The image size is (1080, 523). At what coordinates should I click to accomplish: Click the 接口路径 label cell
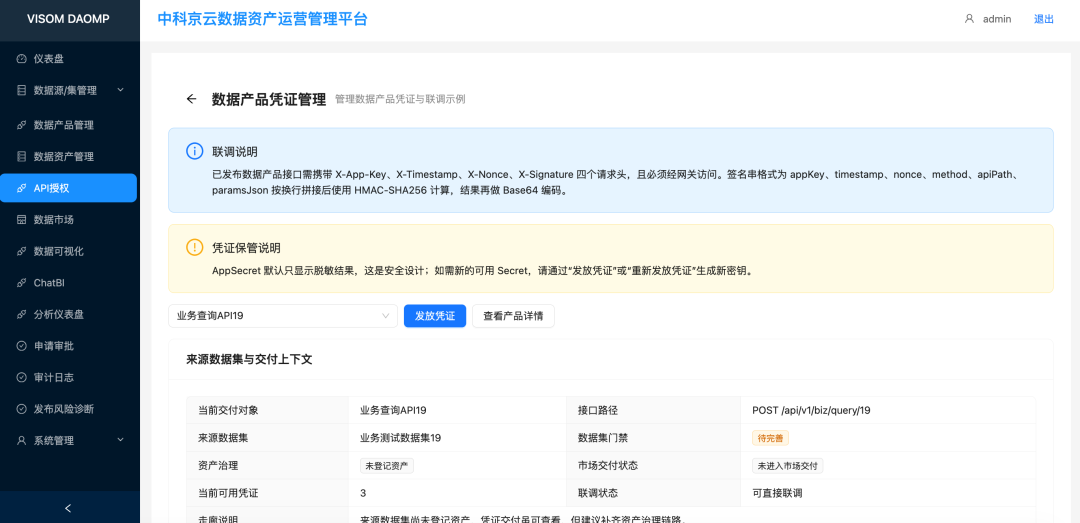(x=653, y=410)
